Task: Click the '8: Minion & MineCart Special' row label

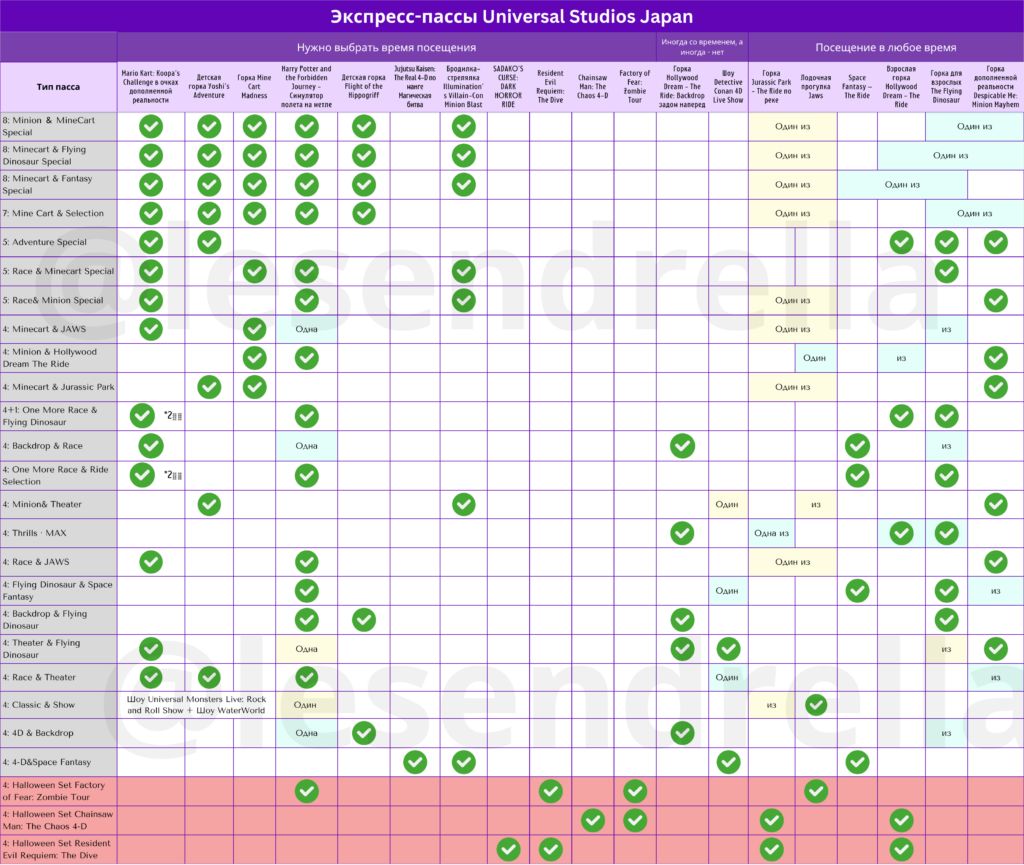Action: [x=59, y=127]
